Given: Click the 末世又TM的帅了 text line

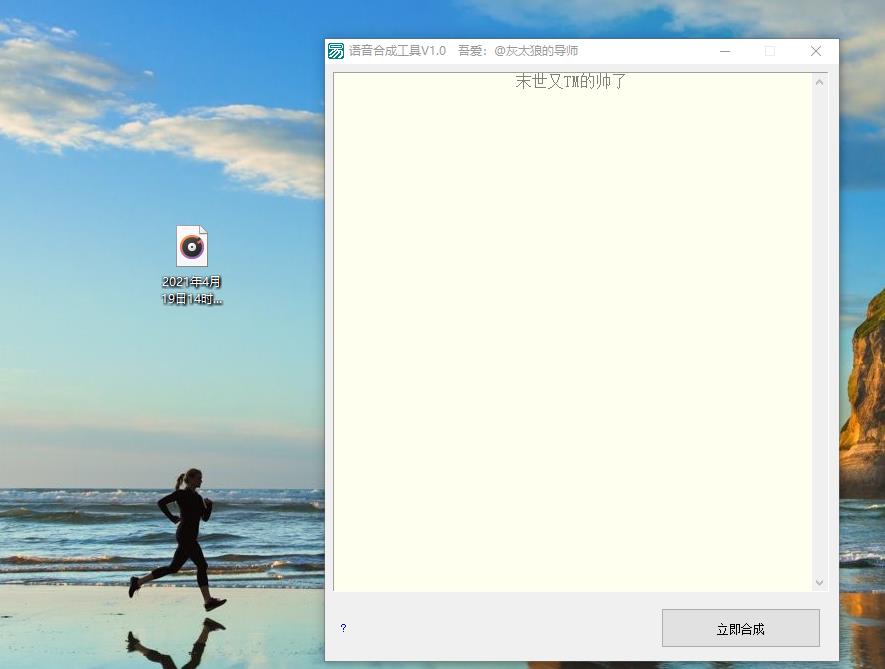Looking at the screenshot, I should pos(571,81).
